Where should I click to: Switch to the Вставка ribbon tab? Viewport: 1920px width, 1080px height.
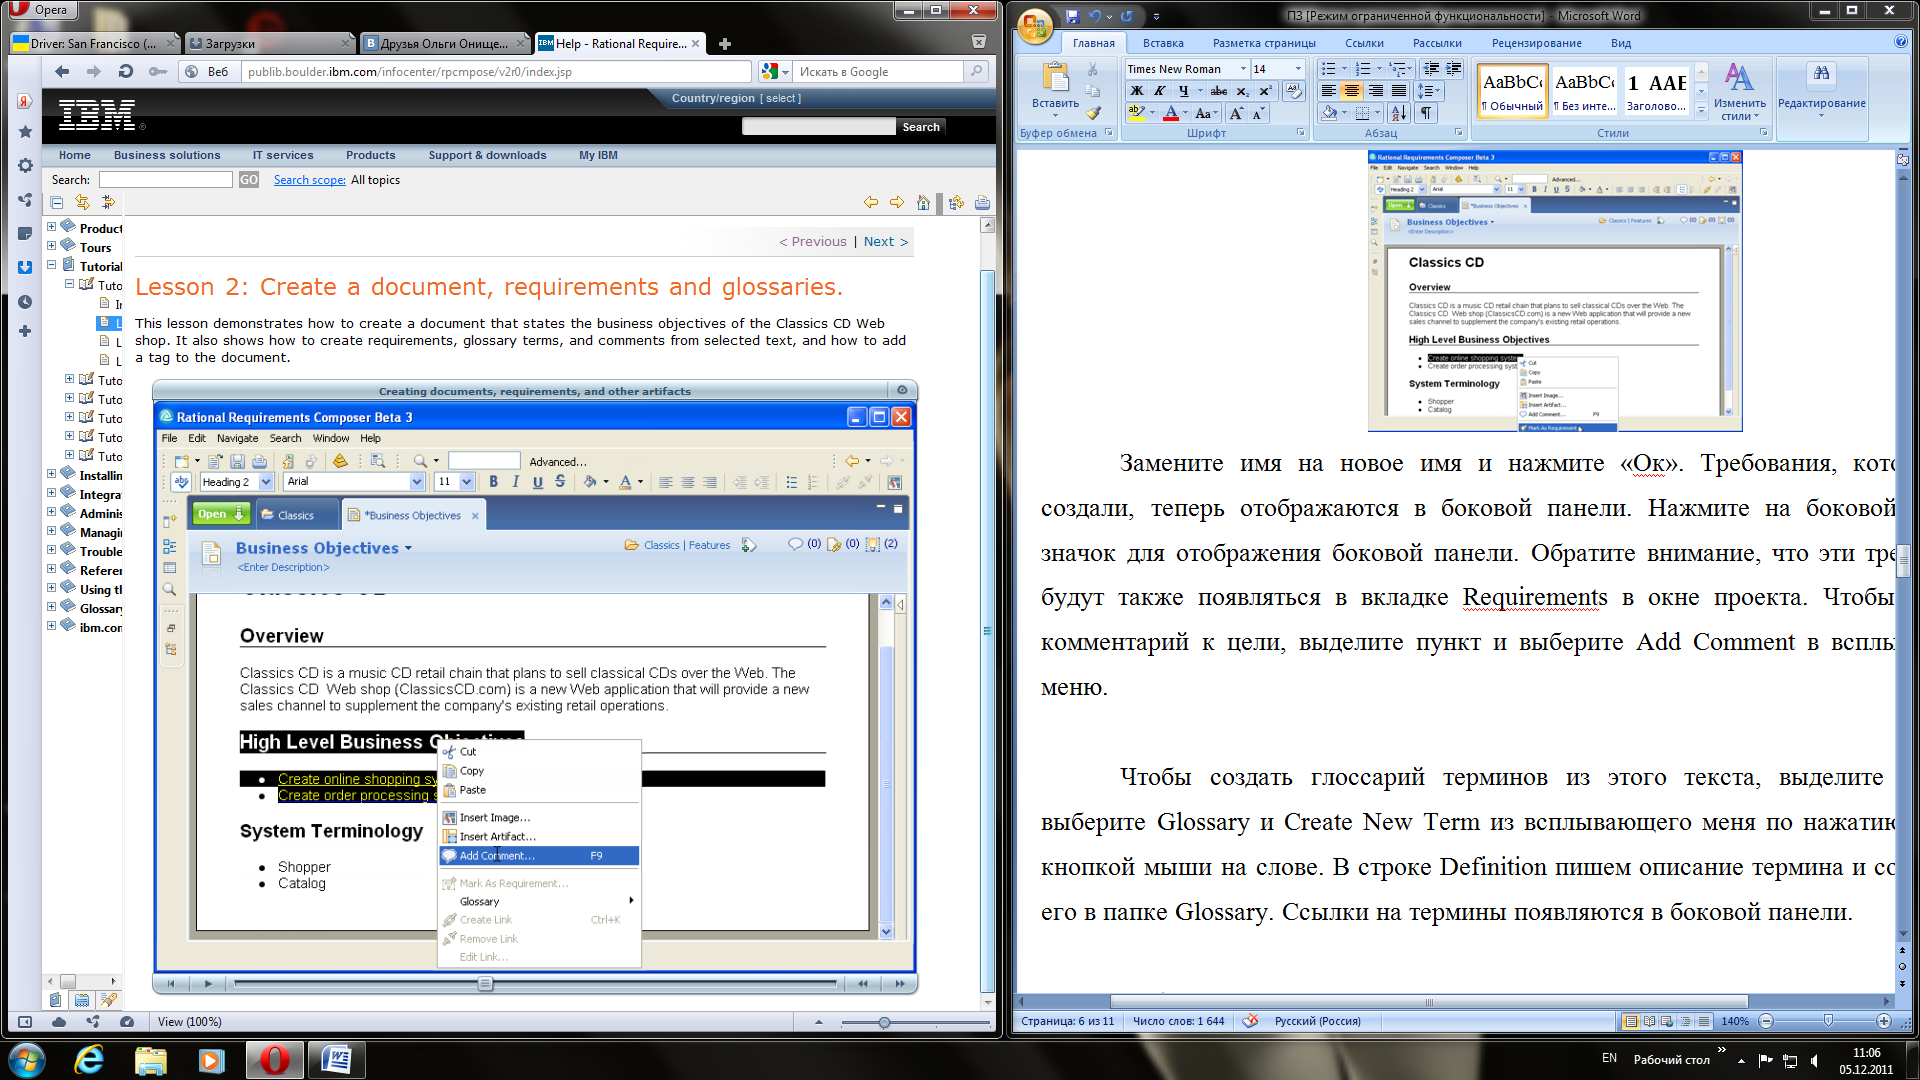coord(1163,43)
